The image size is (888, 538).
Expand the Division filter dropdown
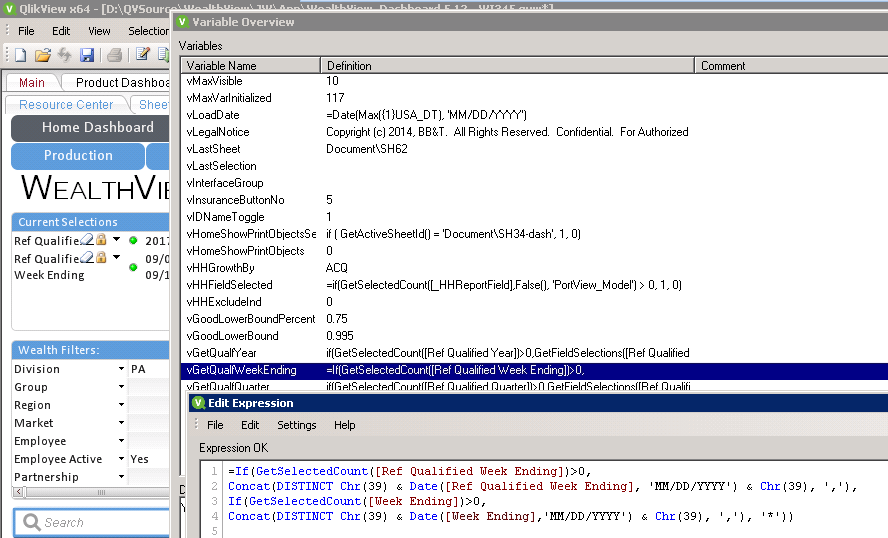(120, 369)
